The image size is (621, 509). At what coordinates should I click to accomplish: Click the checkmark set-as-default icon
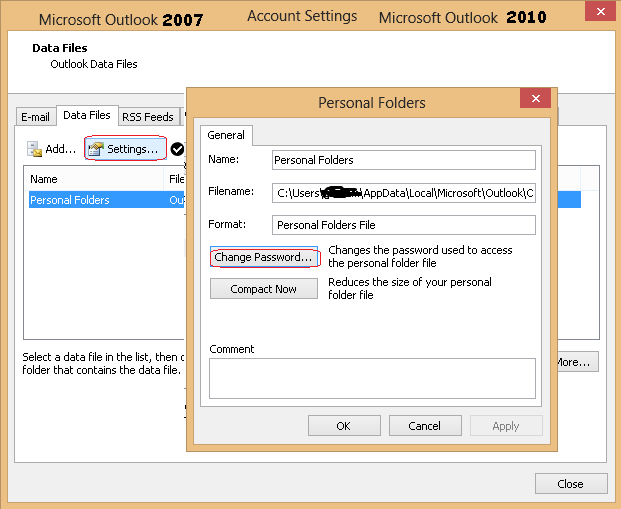tap(177, 149)
